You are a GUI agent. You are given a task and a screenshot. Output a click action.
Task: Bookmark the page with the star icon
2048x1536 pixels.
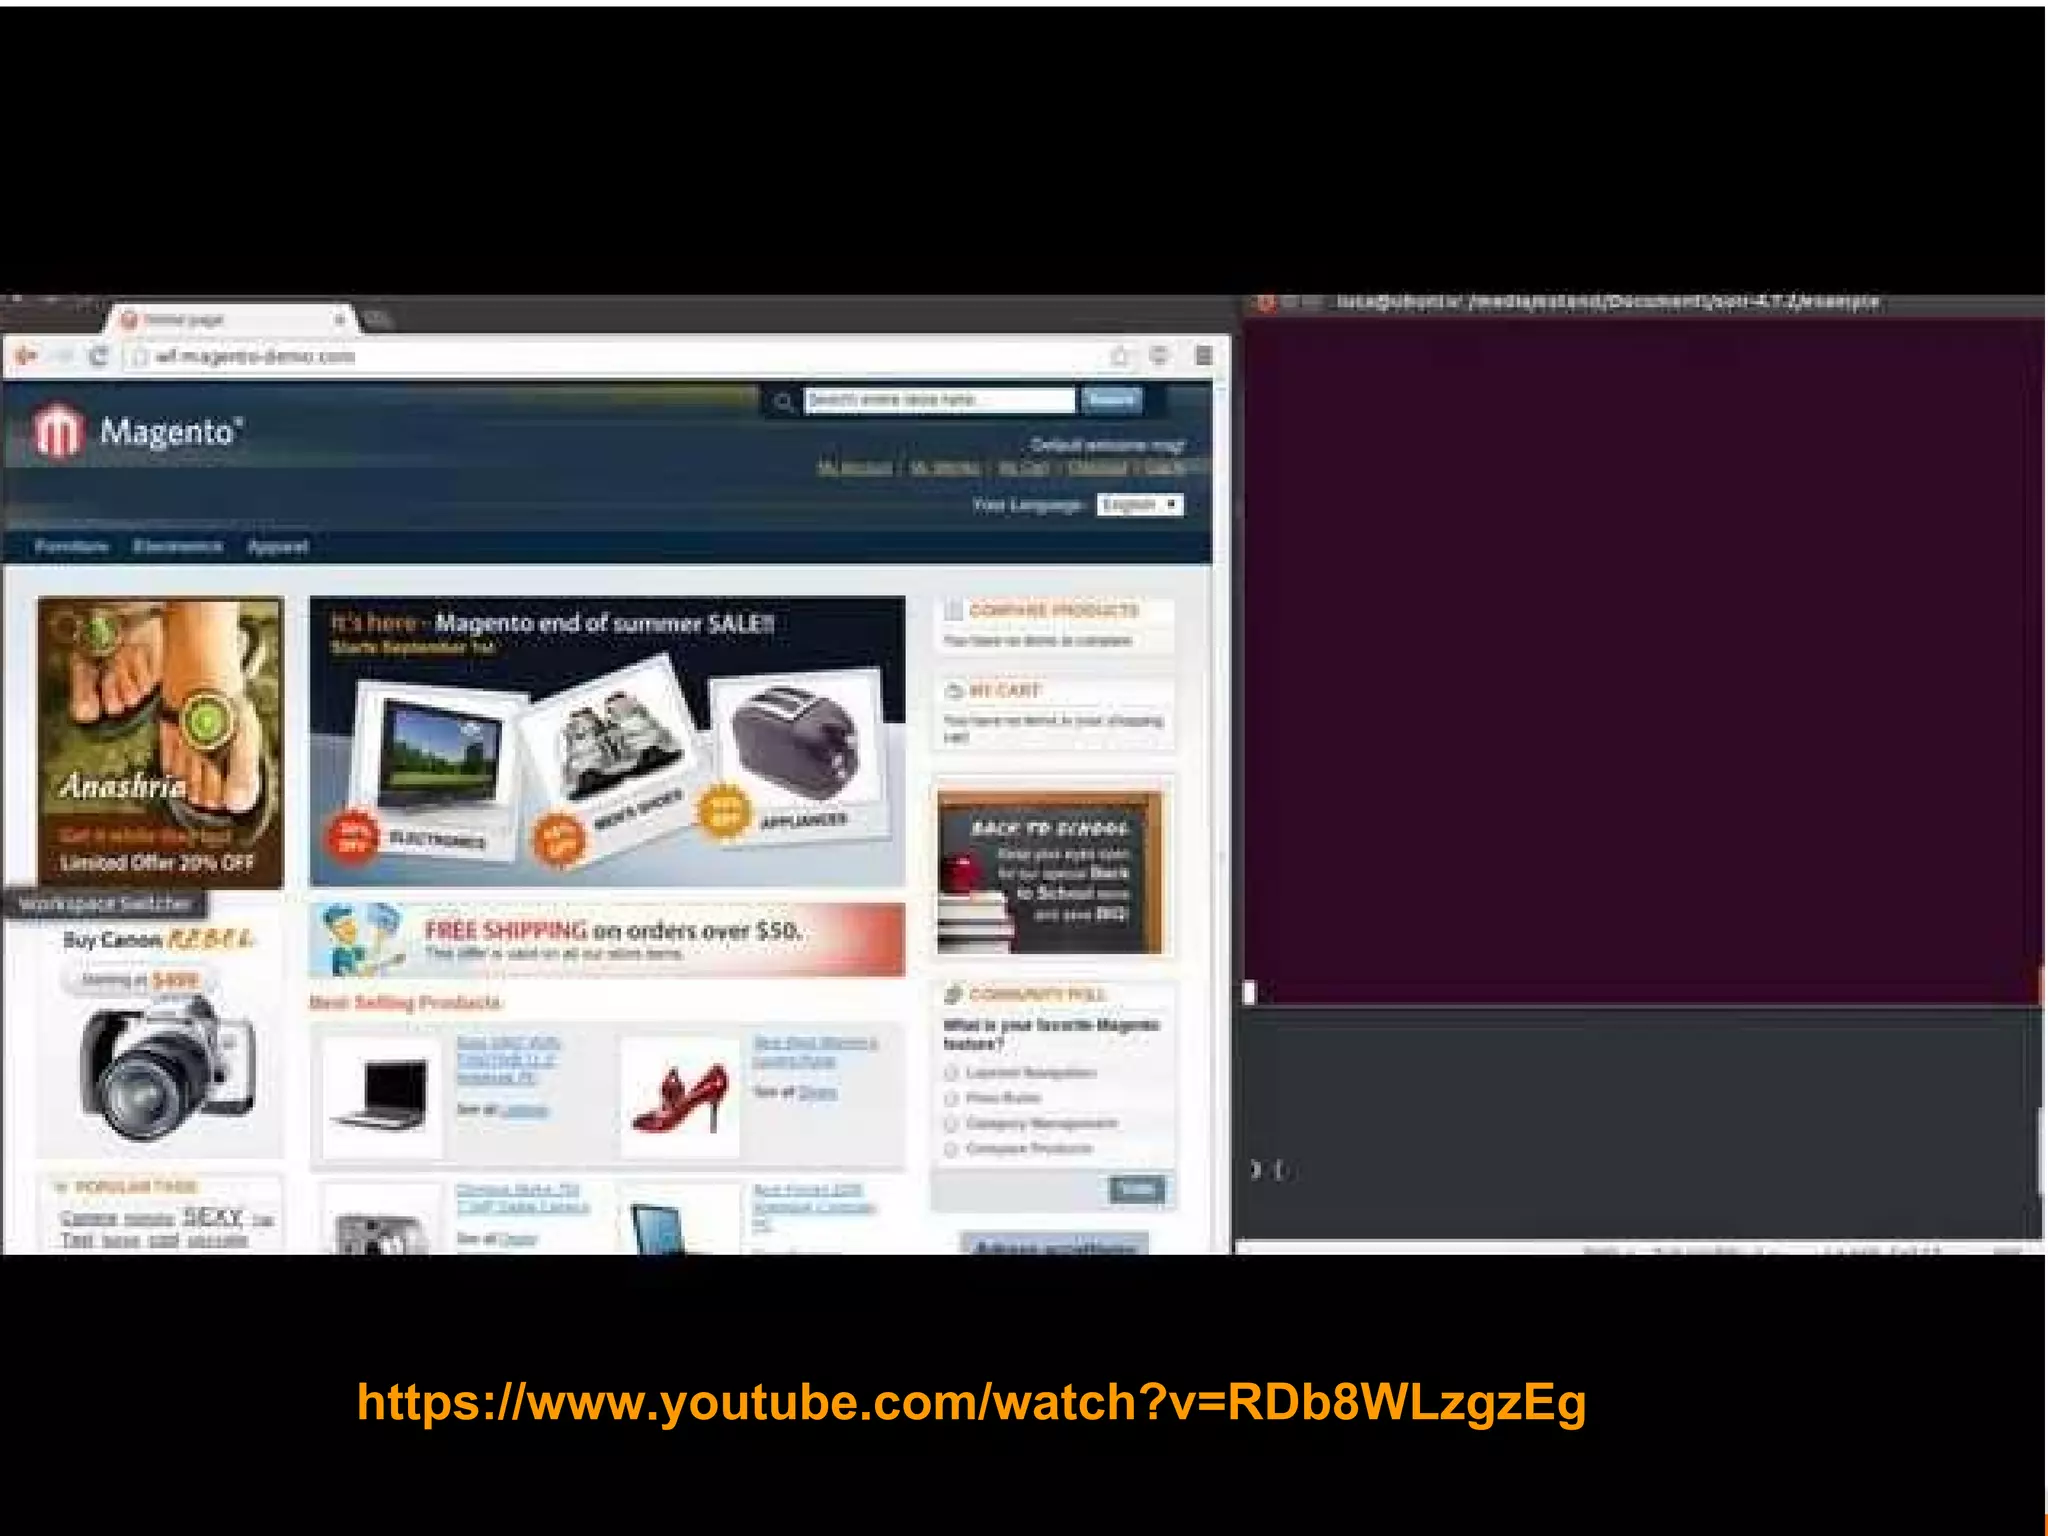point(1120,356)
